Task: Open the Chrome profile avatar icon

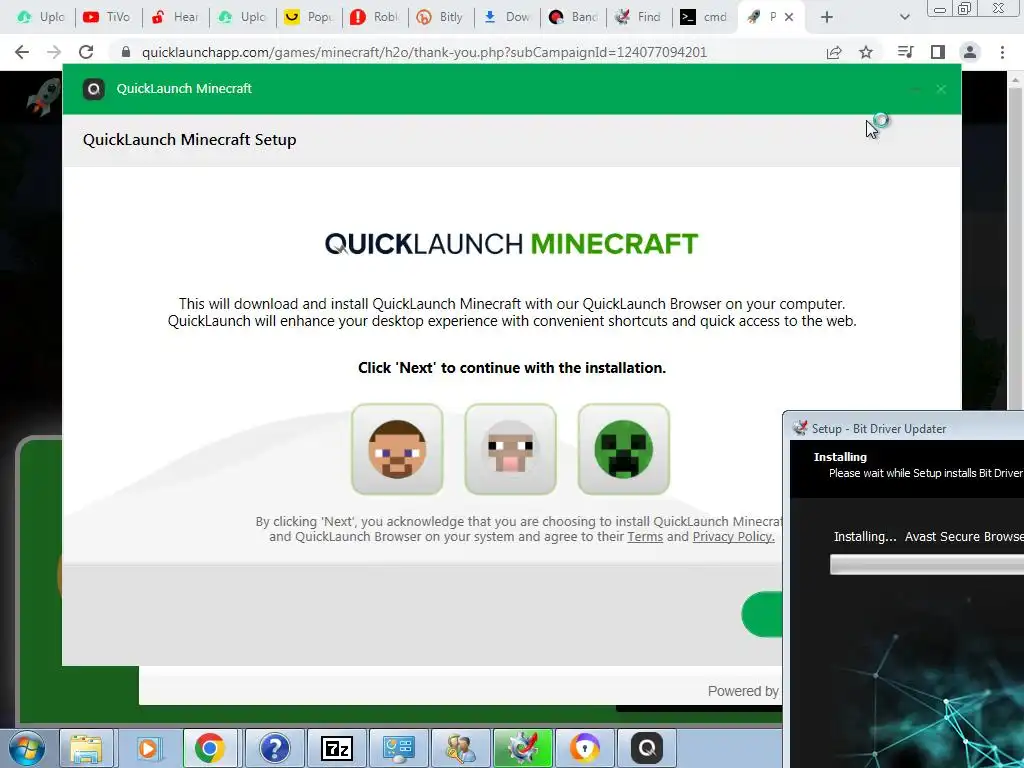Action: [970, 52]
